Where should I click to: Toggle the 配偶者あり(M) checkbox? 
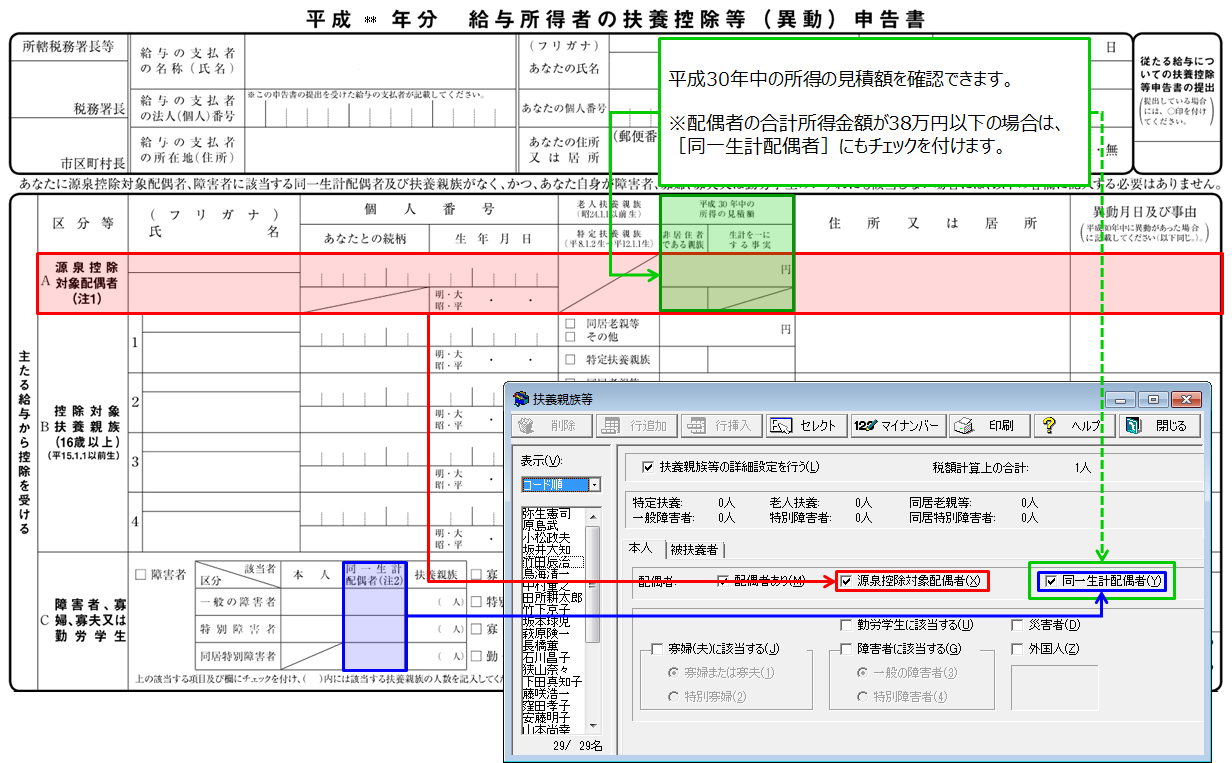[x=761, y=581]
